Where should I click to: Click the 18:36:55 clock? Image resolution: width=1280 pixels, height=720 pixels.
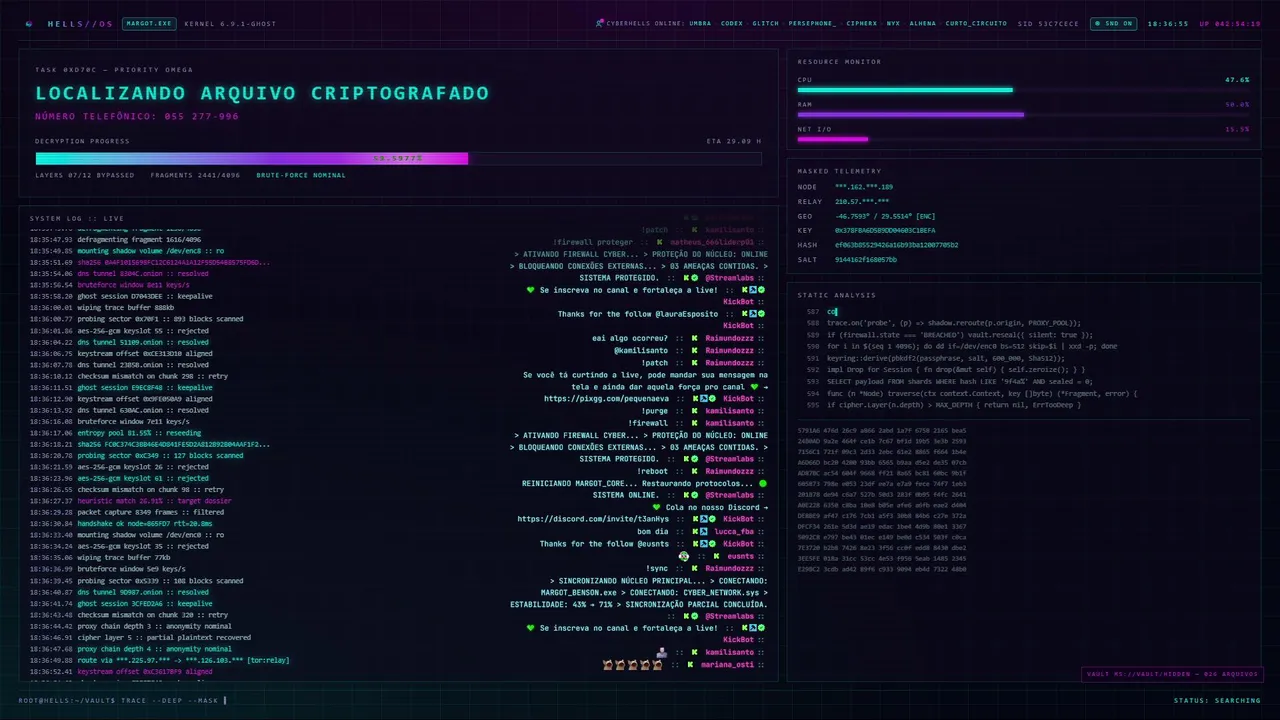click(1168, 23)
